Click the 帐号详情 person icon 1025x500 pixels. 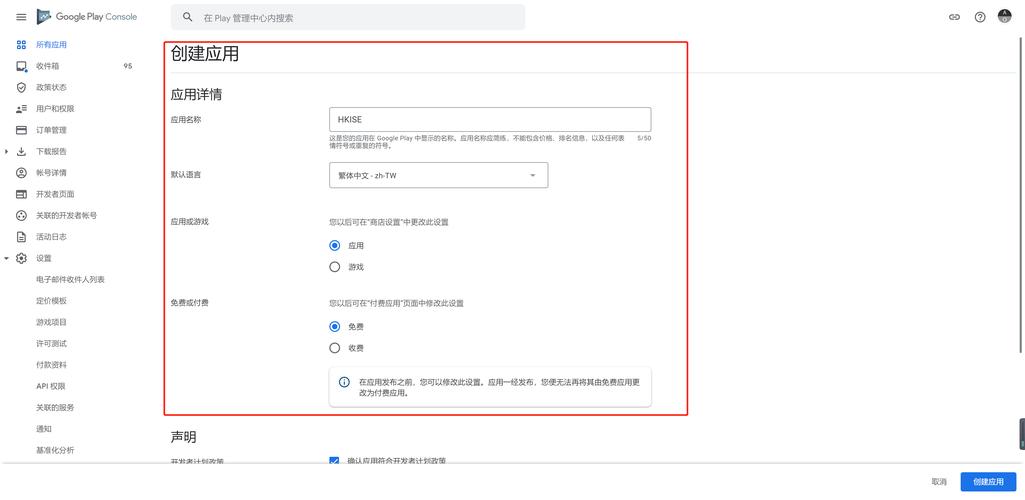21,173
